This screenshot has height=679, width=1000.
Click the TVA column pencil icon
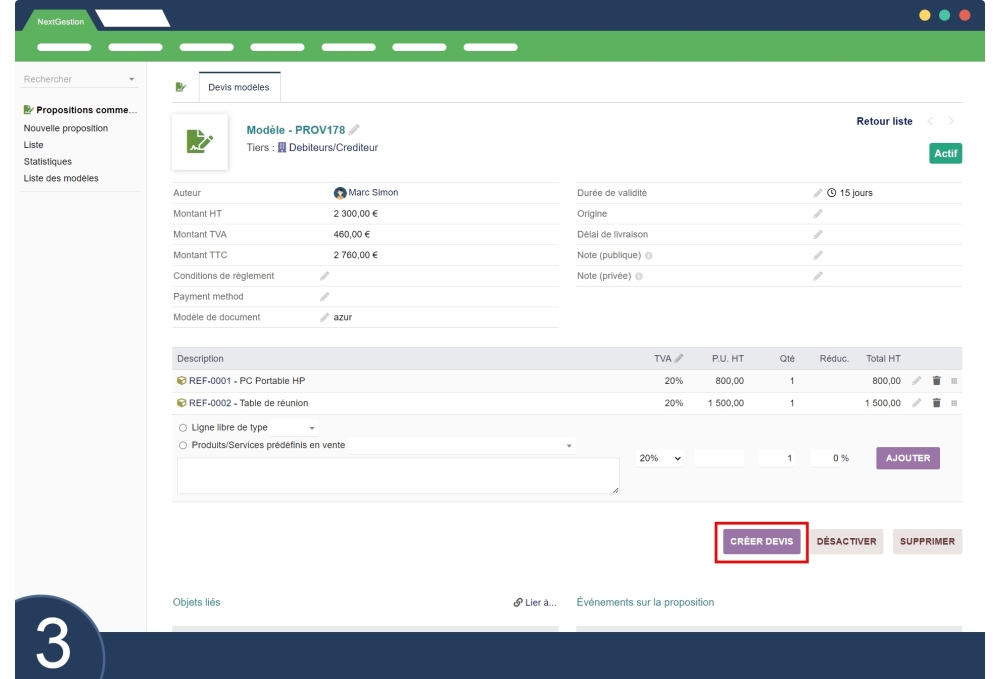click(x=680, y=358)
